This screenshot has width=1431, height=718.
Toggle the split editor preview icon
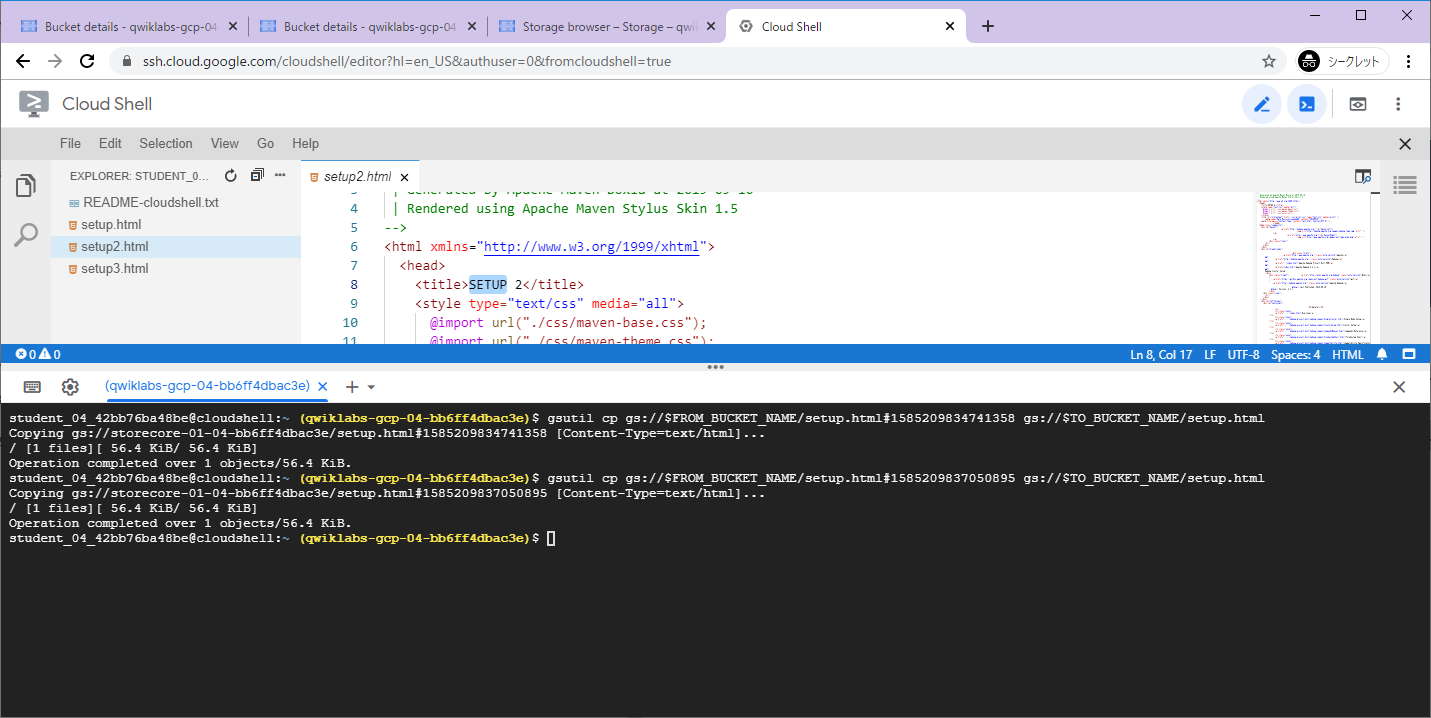pyautogui.click(x=1362, y=176)
